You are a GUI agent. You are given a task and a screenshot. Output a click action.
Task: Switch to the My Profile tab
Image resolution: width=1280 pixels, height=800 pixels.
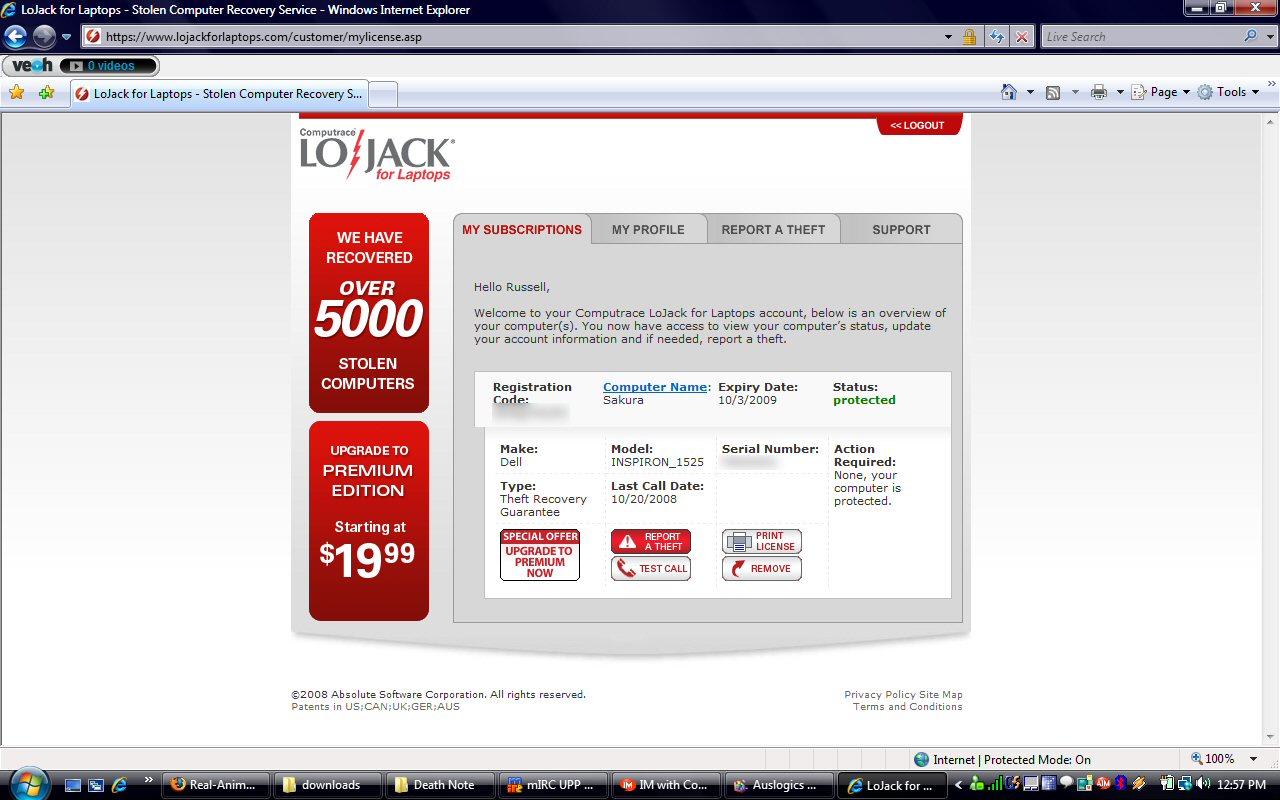(x=648, y=229)
